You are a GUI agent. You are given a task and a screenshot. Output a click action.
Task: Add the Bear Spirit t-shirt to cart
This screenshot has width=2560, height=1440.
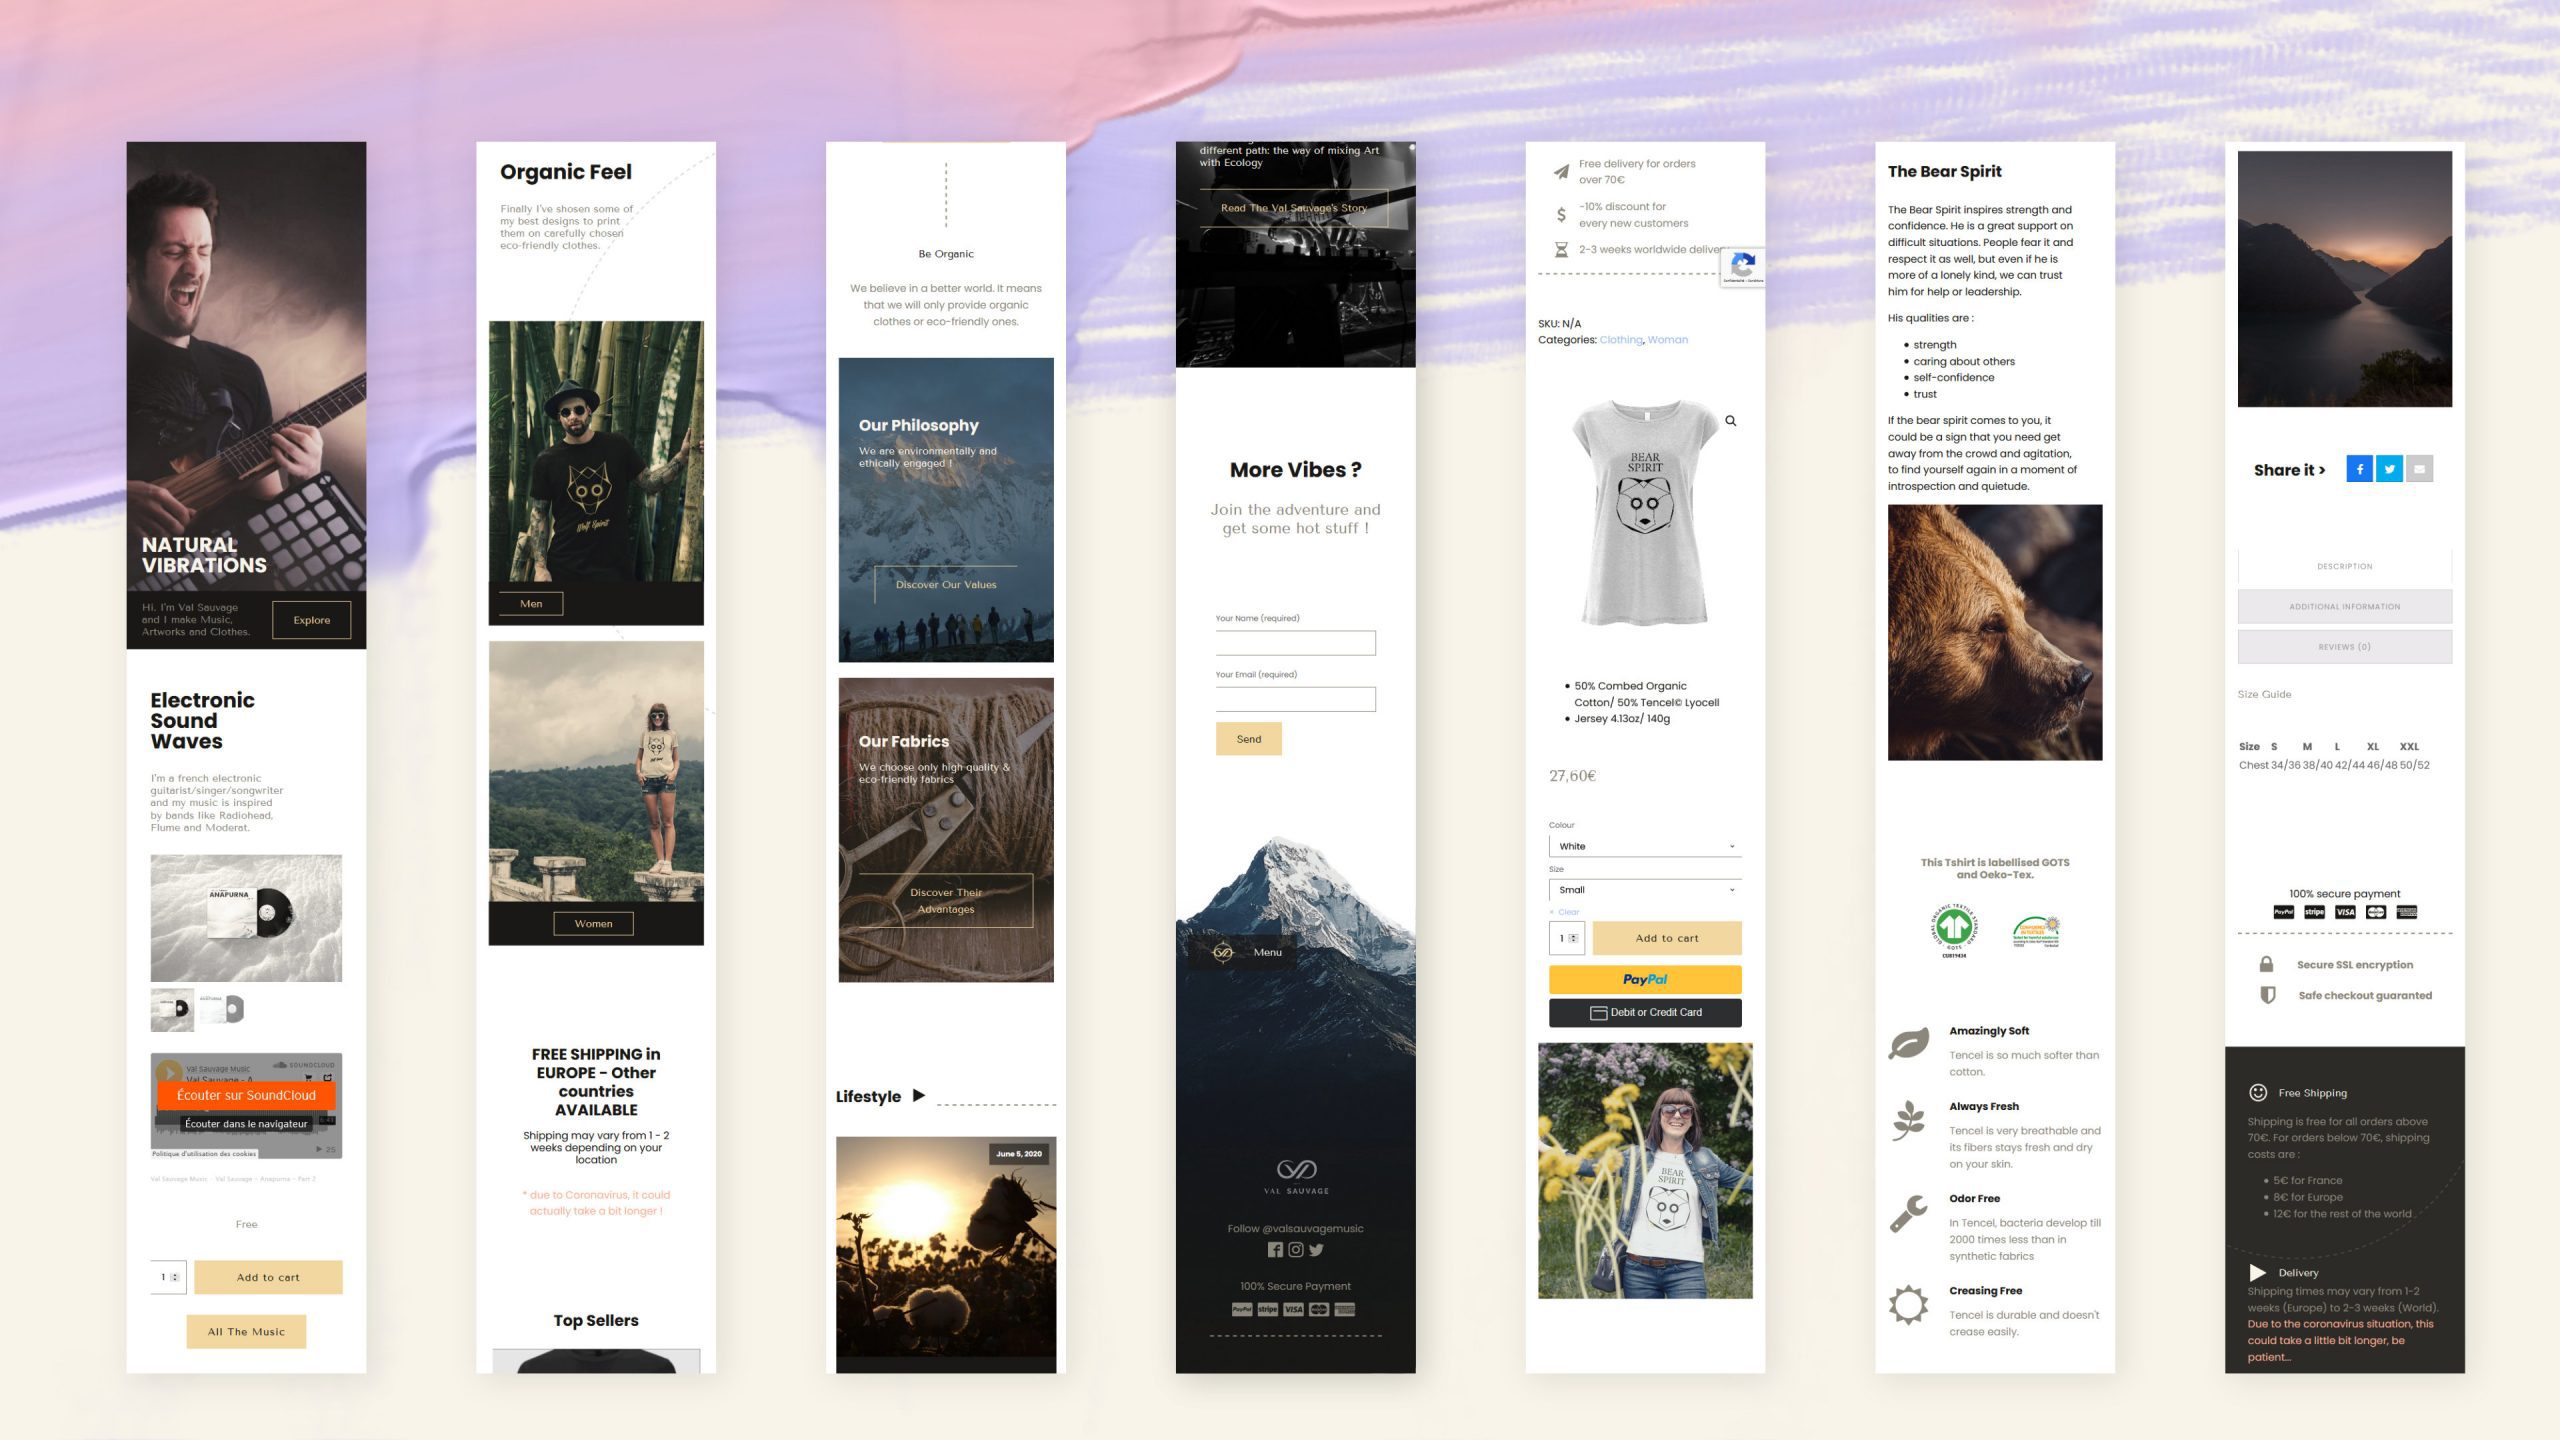(x=1667, y=938)
